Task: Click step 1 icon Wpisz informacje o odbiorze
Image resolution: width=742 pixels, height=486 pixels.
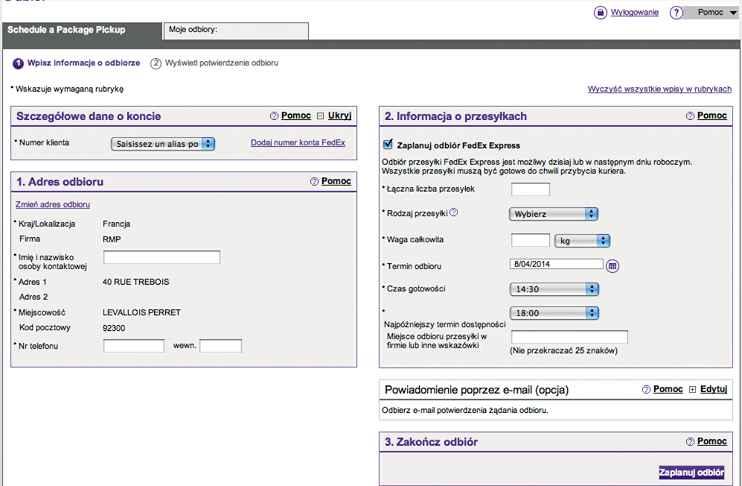Action: (18, 63)
